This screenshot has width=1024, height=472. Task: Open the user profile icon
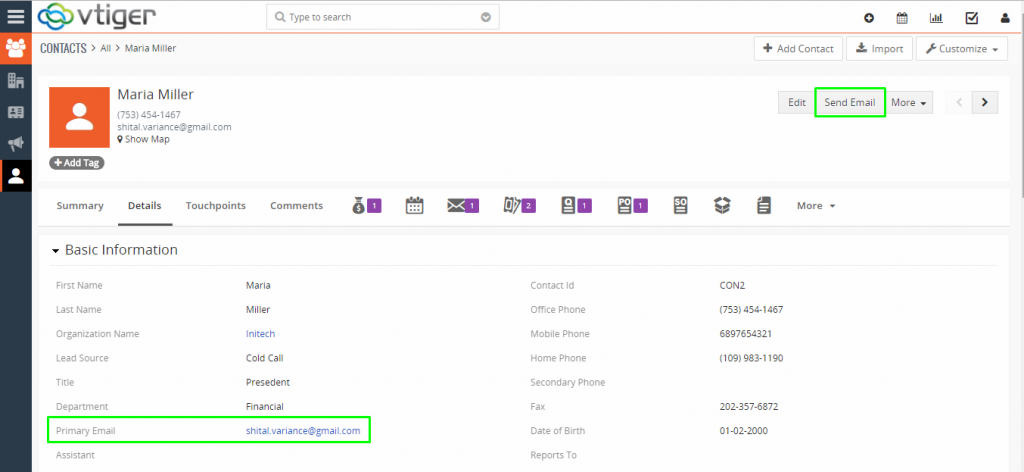point(1005,18)
